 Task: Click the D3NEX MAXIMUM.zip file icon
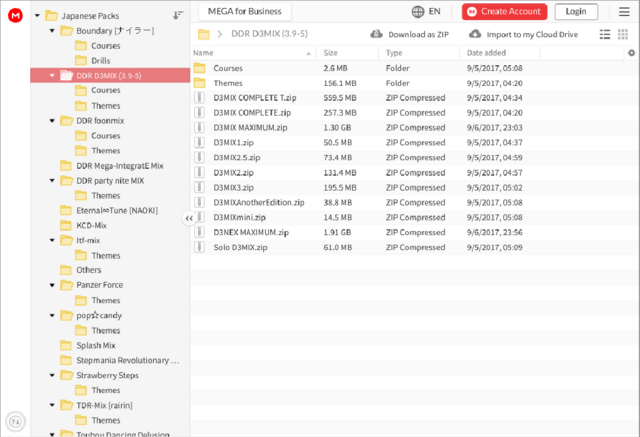tap(199, 232)
